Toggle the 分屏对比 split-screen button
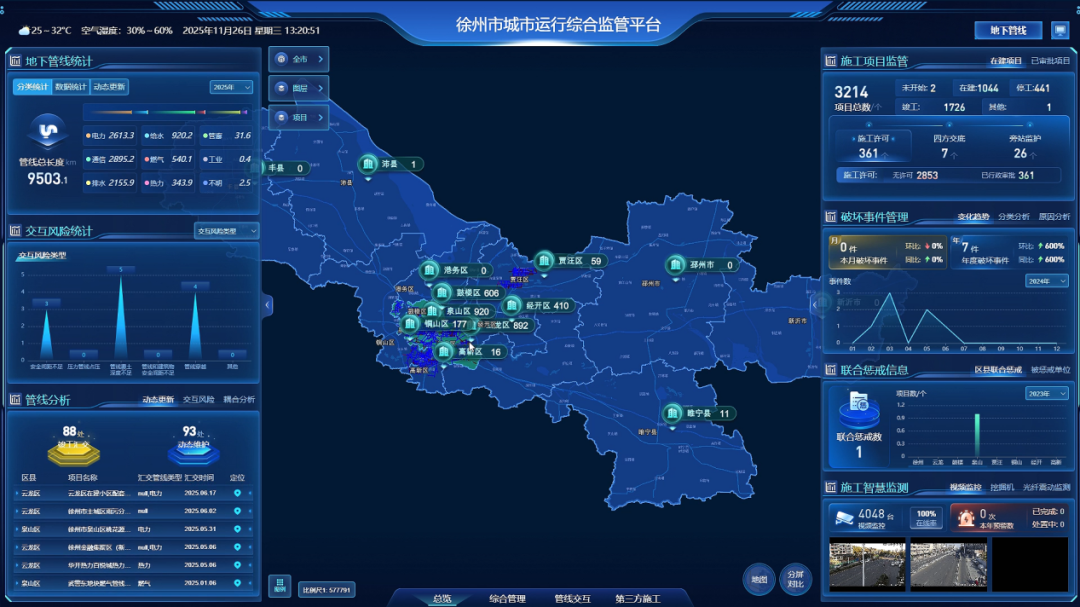The image size is (1080, 607). 795,579
